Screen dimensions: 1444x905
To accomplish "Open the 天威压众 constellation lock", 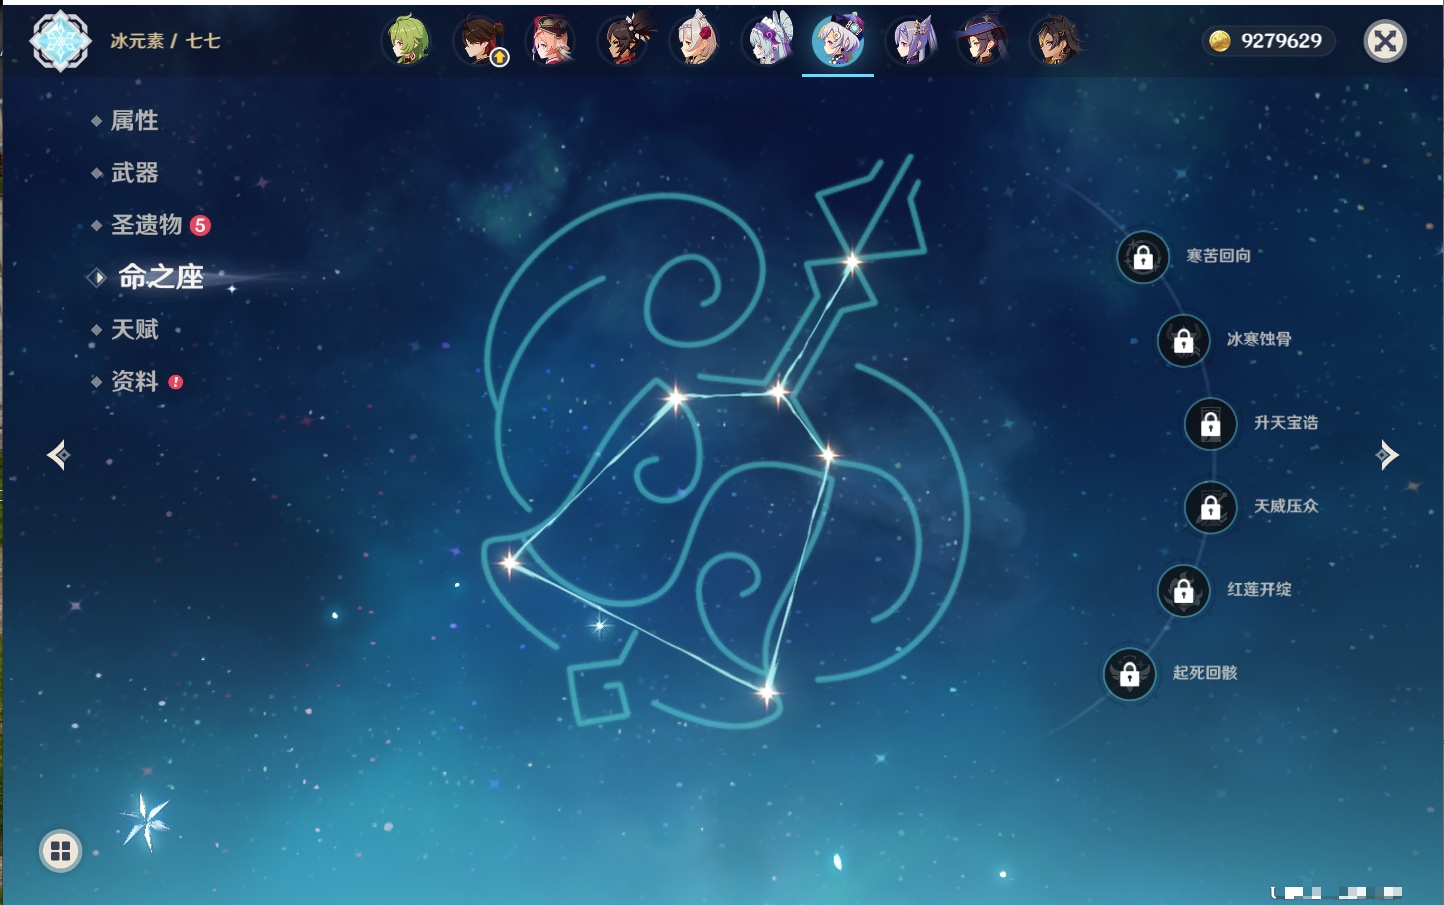I will (1210, 508).
